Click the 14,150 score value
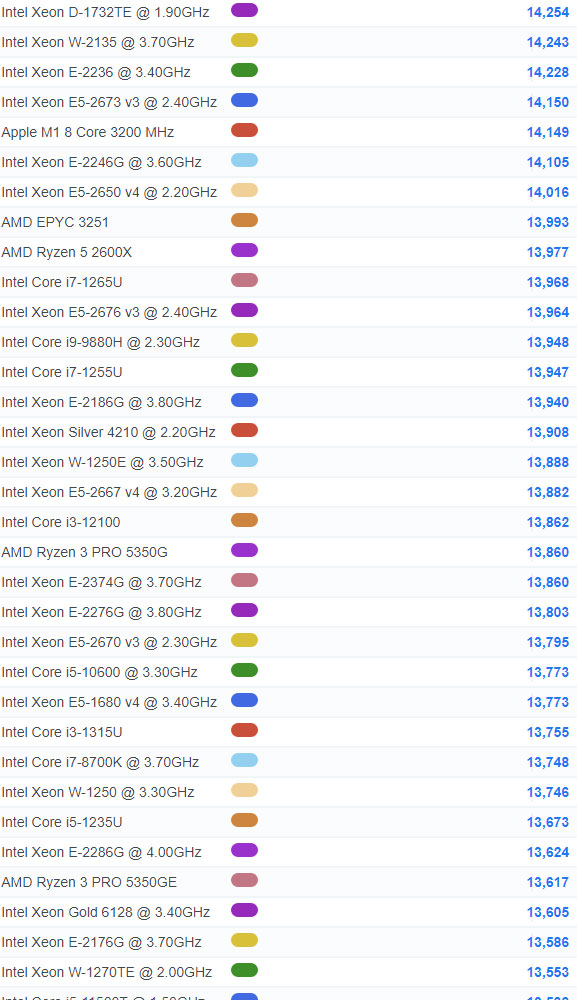577x1000 pixels. pyautogui.click(x=548, y=102)
